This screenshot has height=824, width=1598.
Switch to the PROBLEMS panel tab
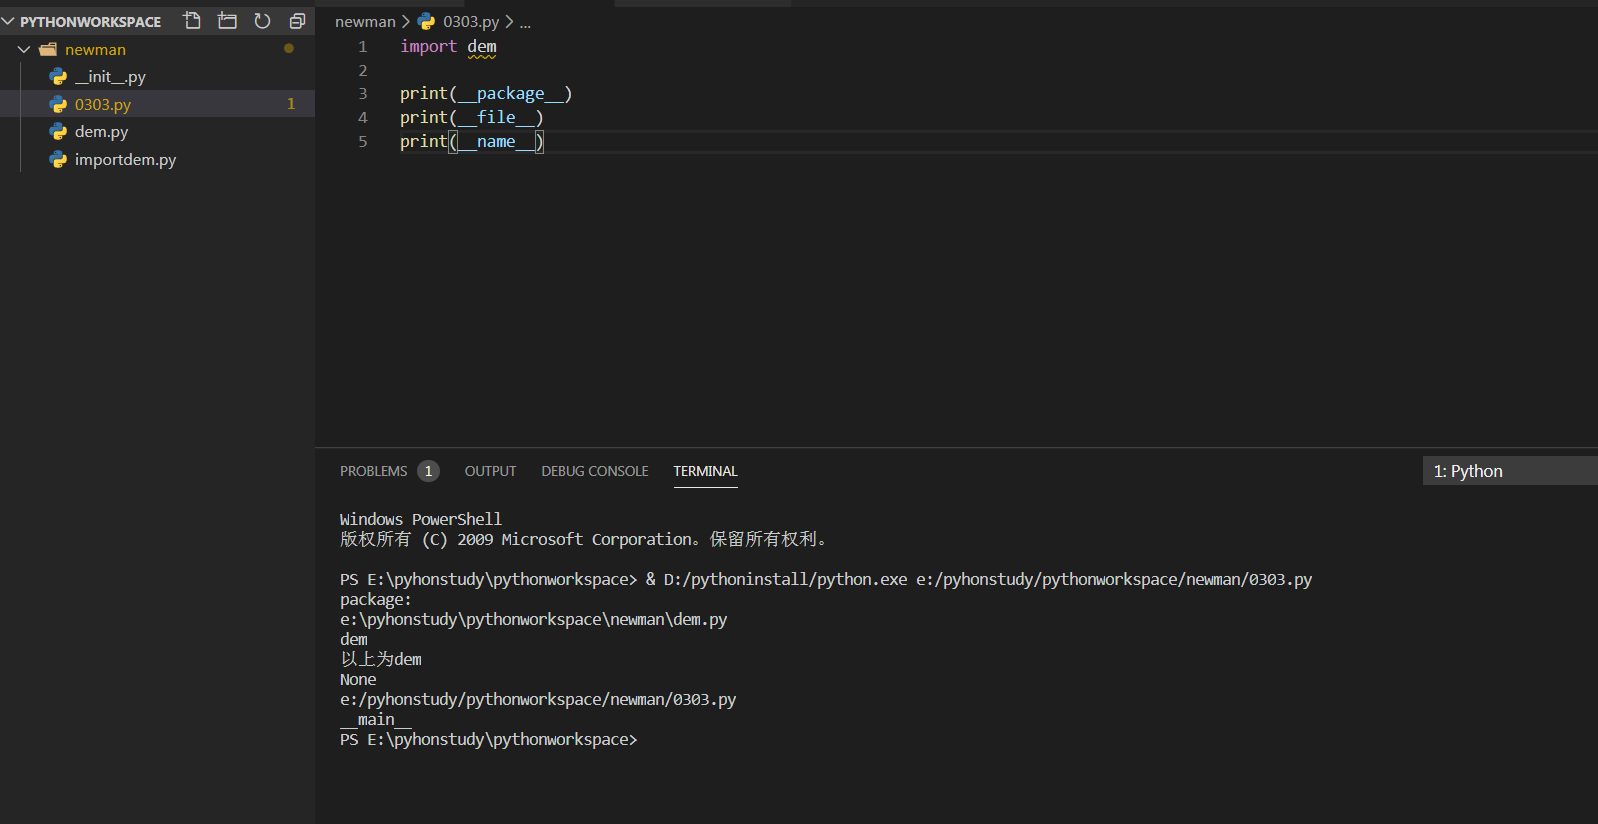pos(374,471)
